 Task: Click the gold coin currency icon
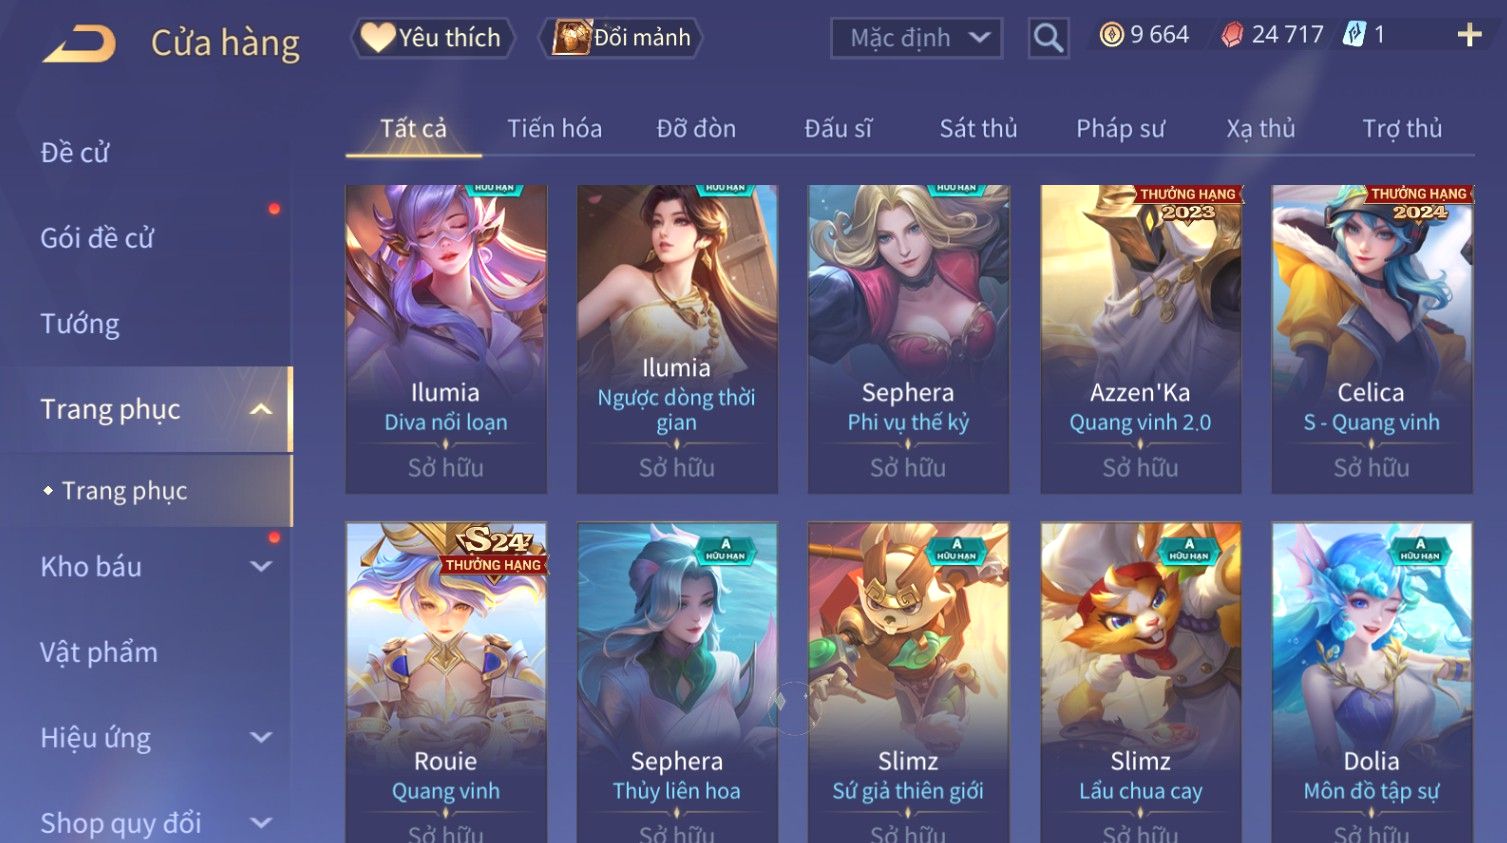[1111, 35]
